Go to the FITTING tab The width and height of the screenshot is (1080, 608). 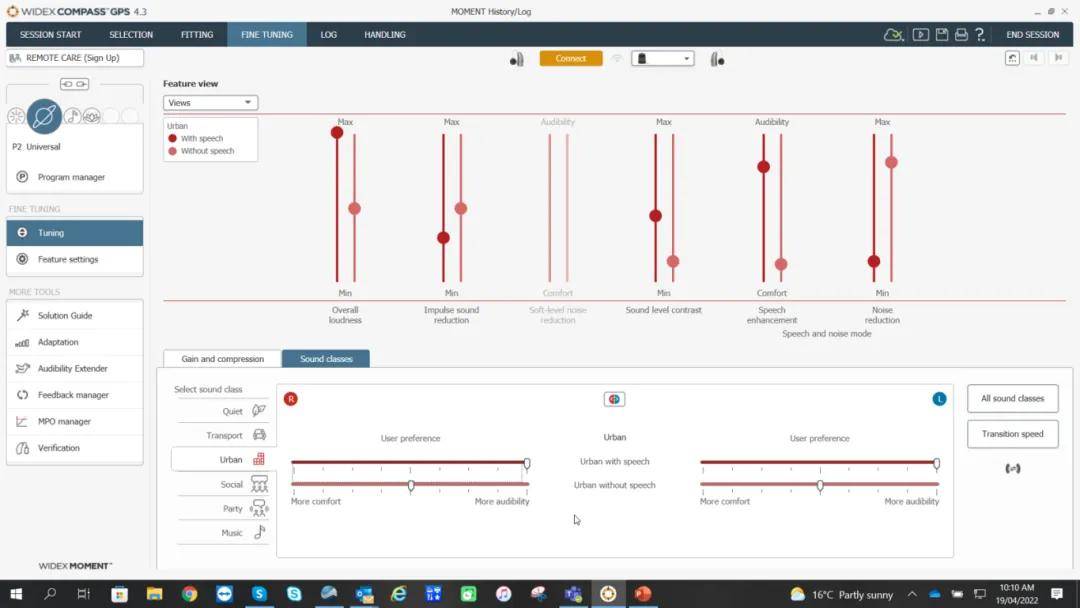[197, 34]
